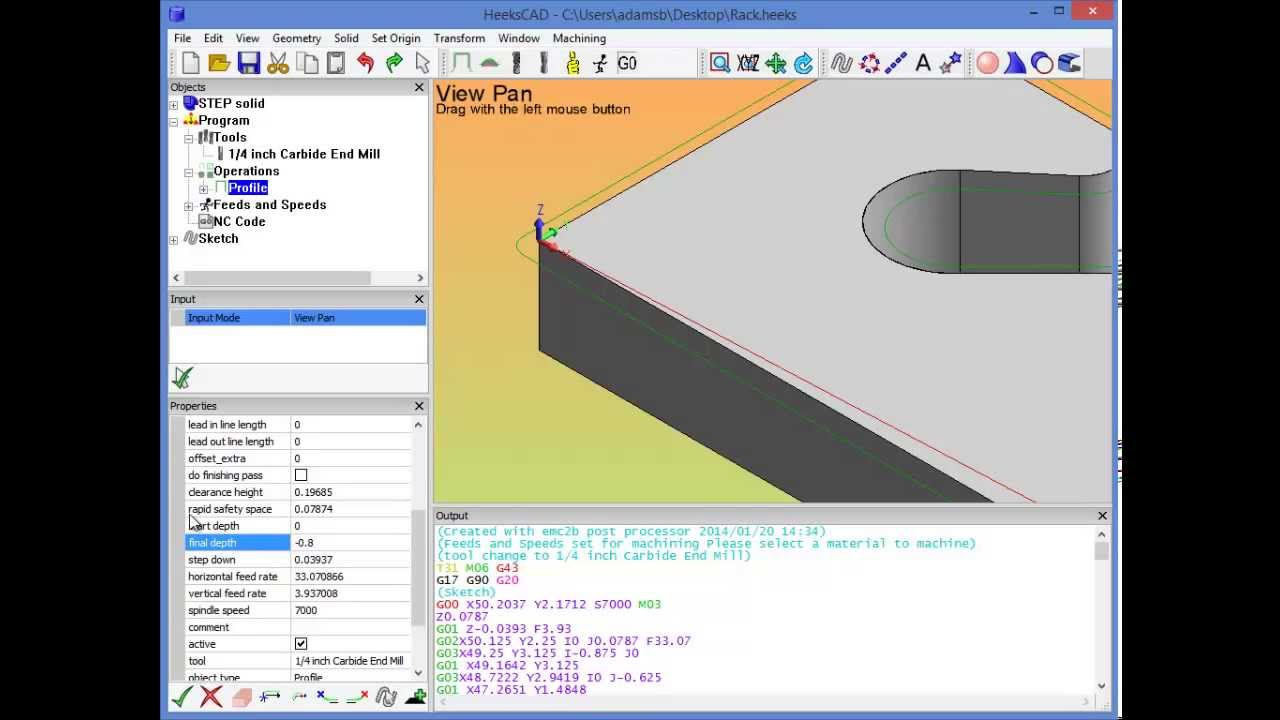Create a new file with toolbar icon
1280x720 pixels.
pyautogui.click(x=191, y=64)
